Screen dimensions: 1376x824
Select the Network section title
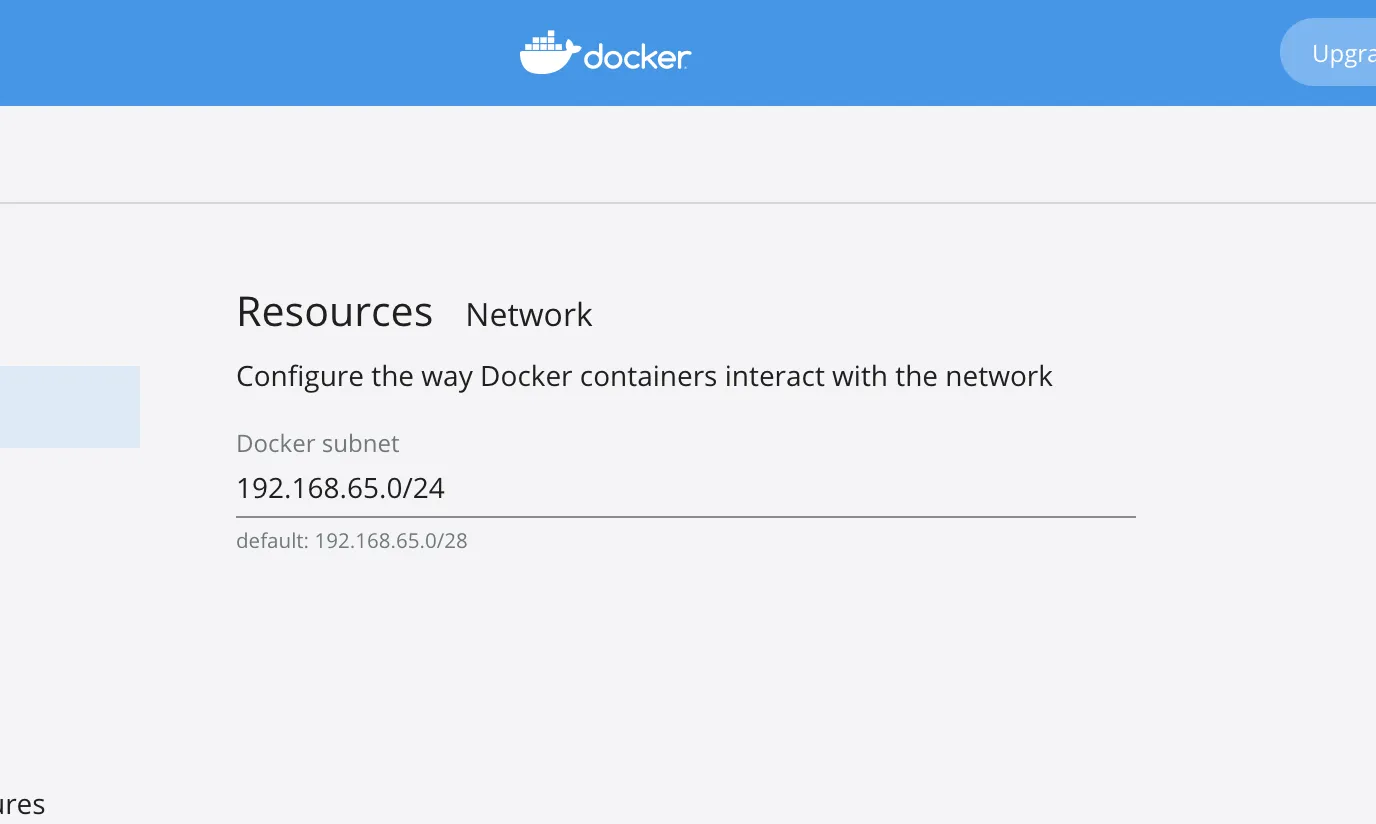click(529, 315)
